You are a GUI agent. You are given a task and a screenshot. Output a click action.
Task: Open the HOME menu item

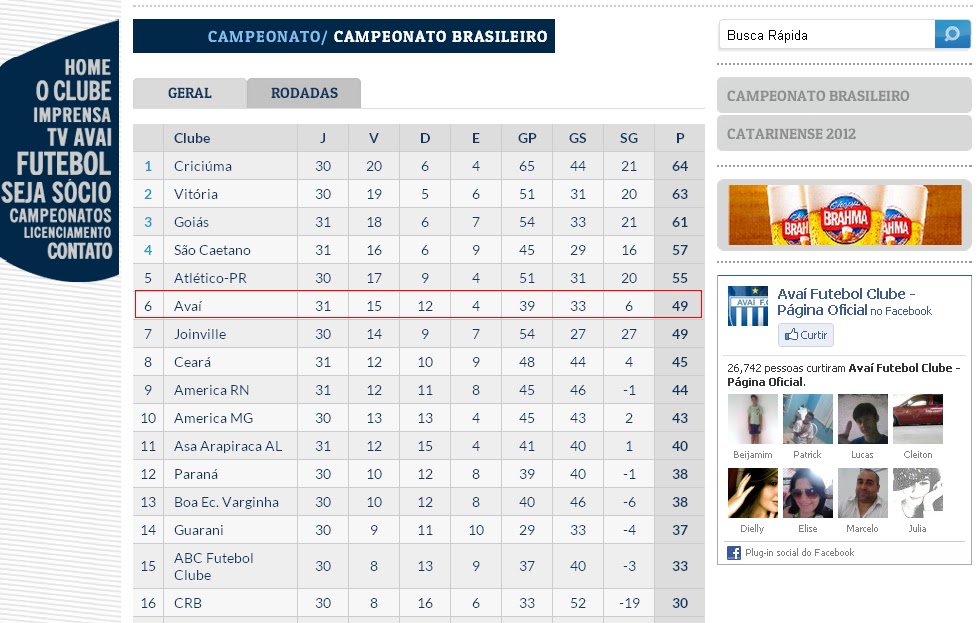[x=88, y=67]
